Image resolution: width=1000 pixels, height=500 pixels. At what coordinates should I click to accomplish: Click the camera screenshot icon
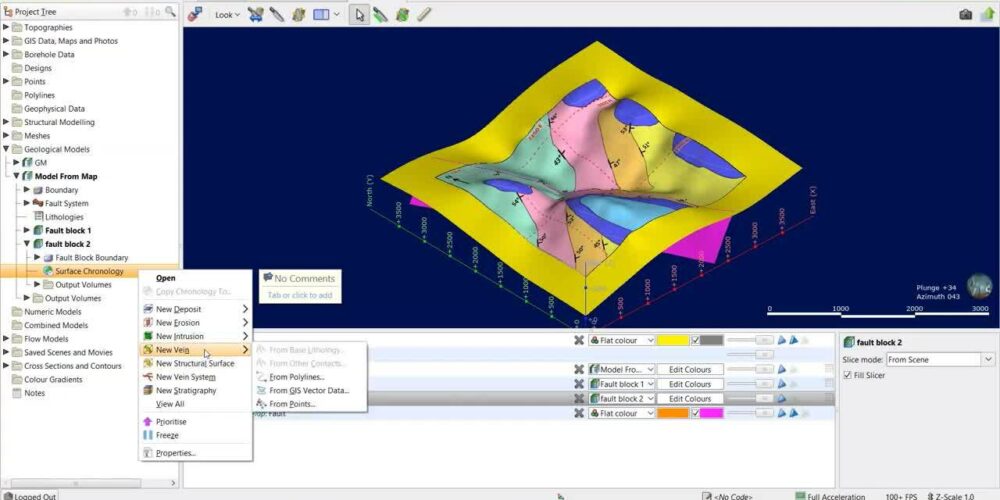pyautogui.click(x=966, y=14)
